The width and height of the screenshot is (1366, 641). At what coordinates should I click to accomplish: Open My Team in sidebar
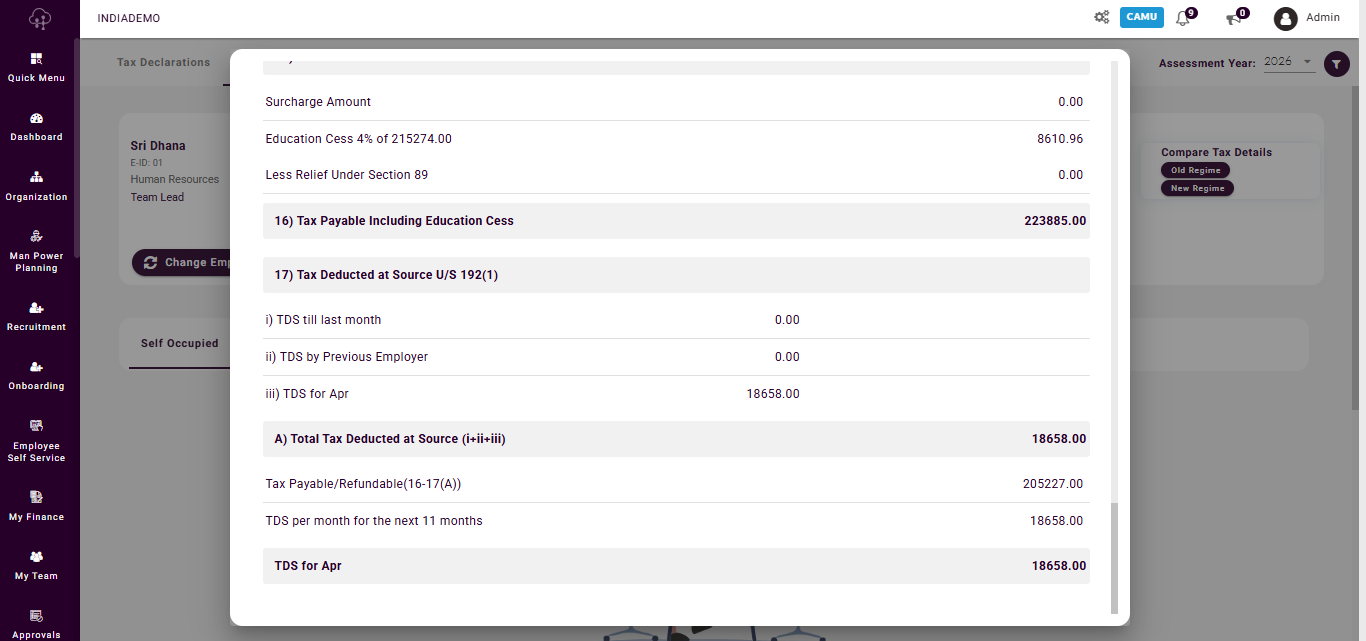pyautogui.click(x=36, y=557)
